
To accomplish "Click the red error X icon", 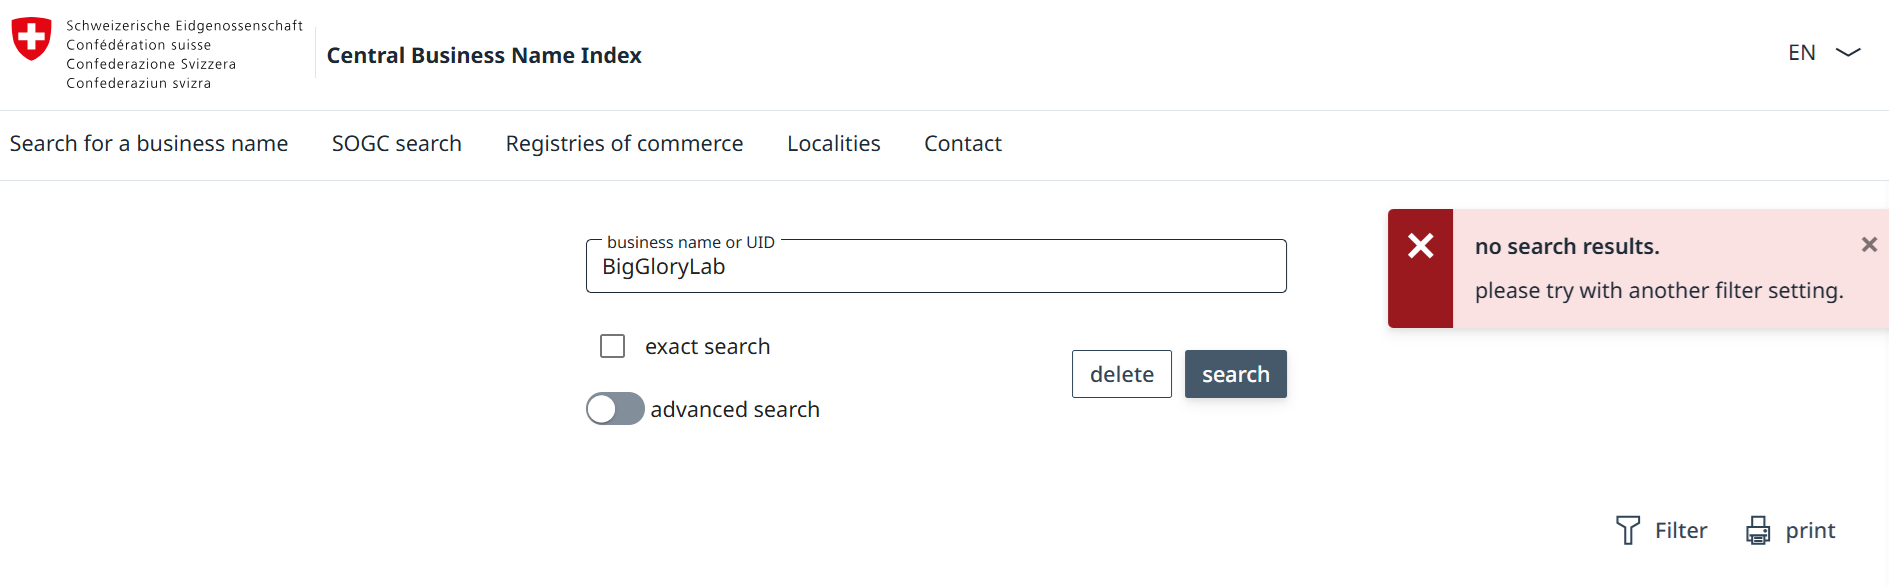I will (x=1420, y=246).
